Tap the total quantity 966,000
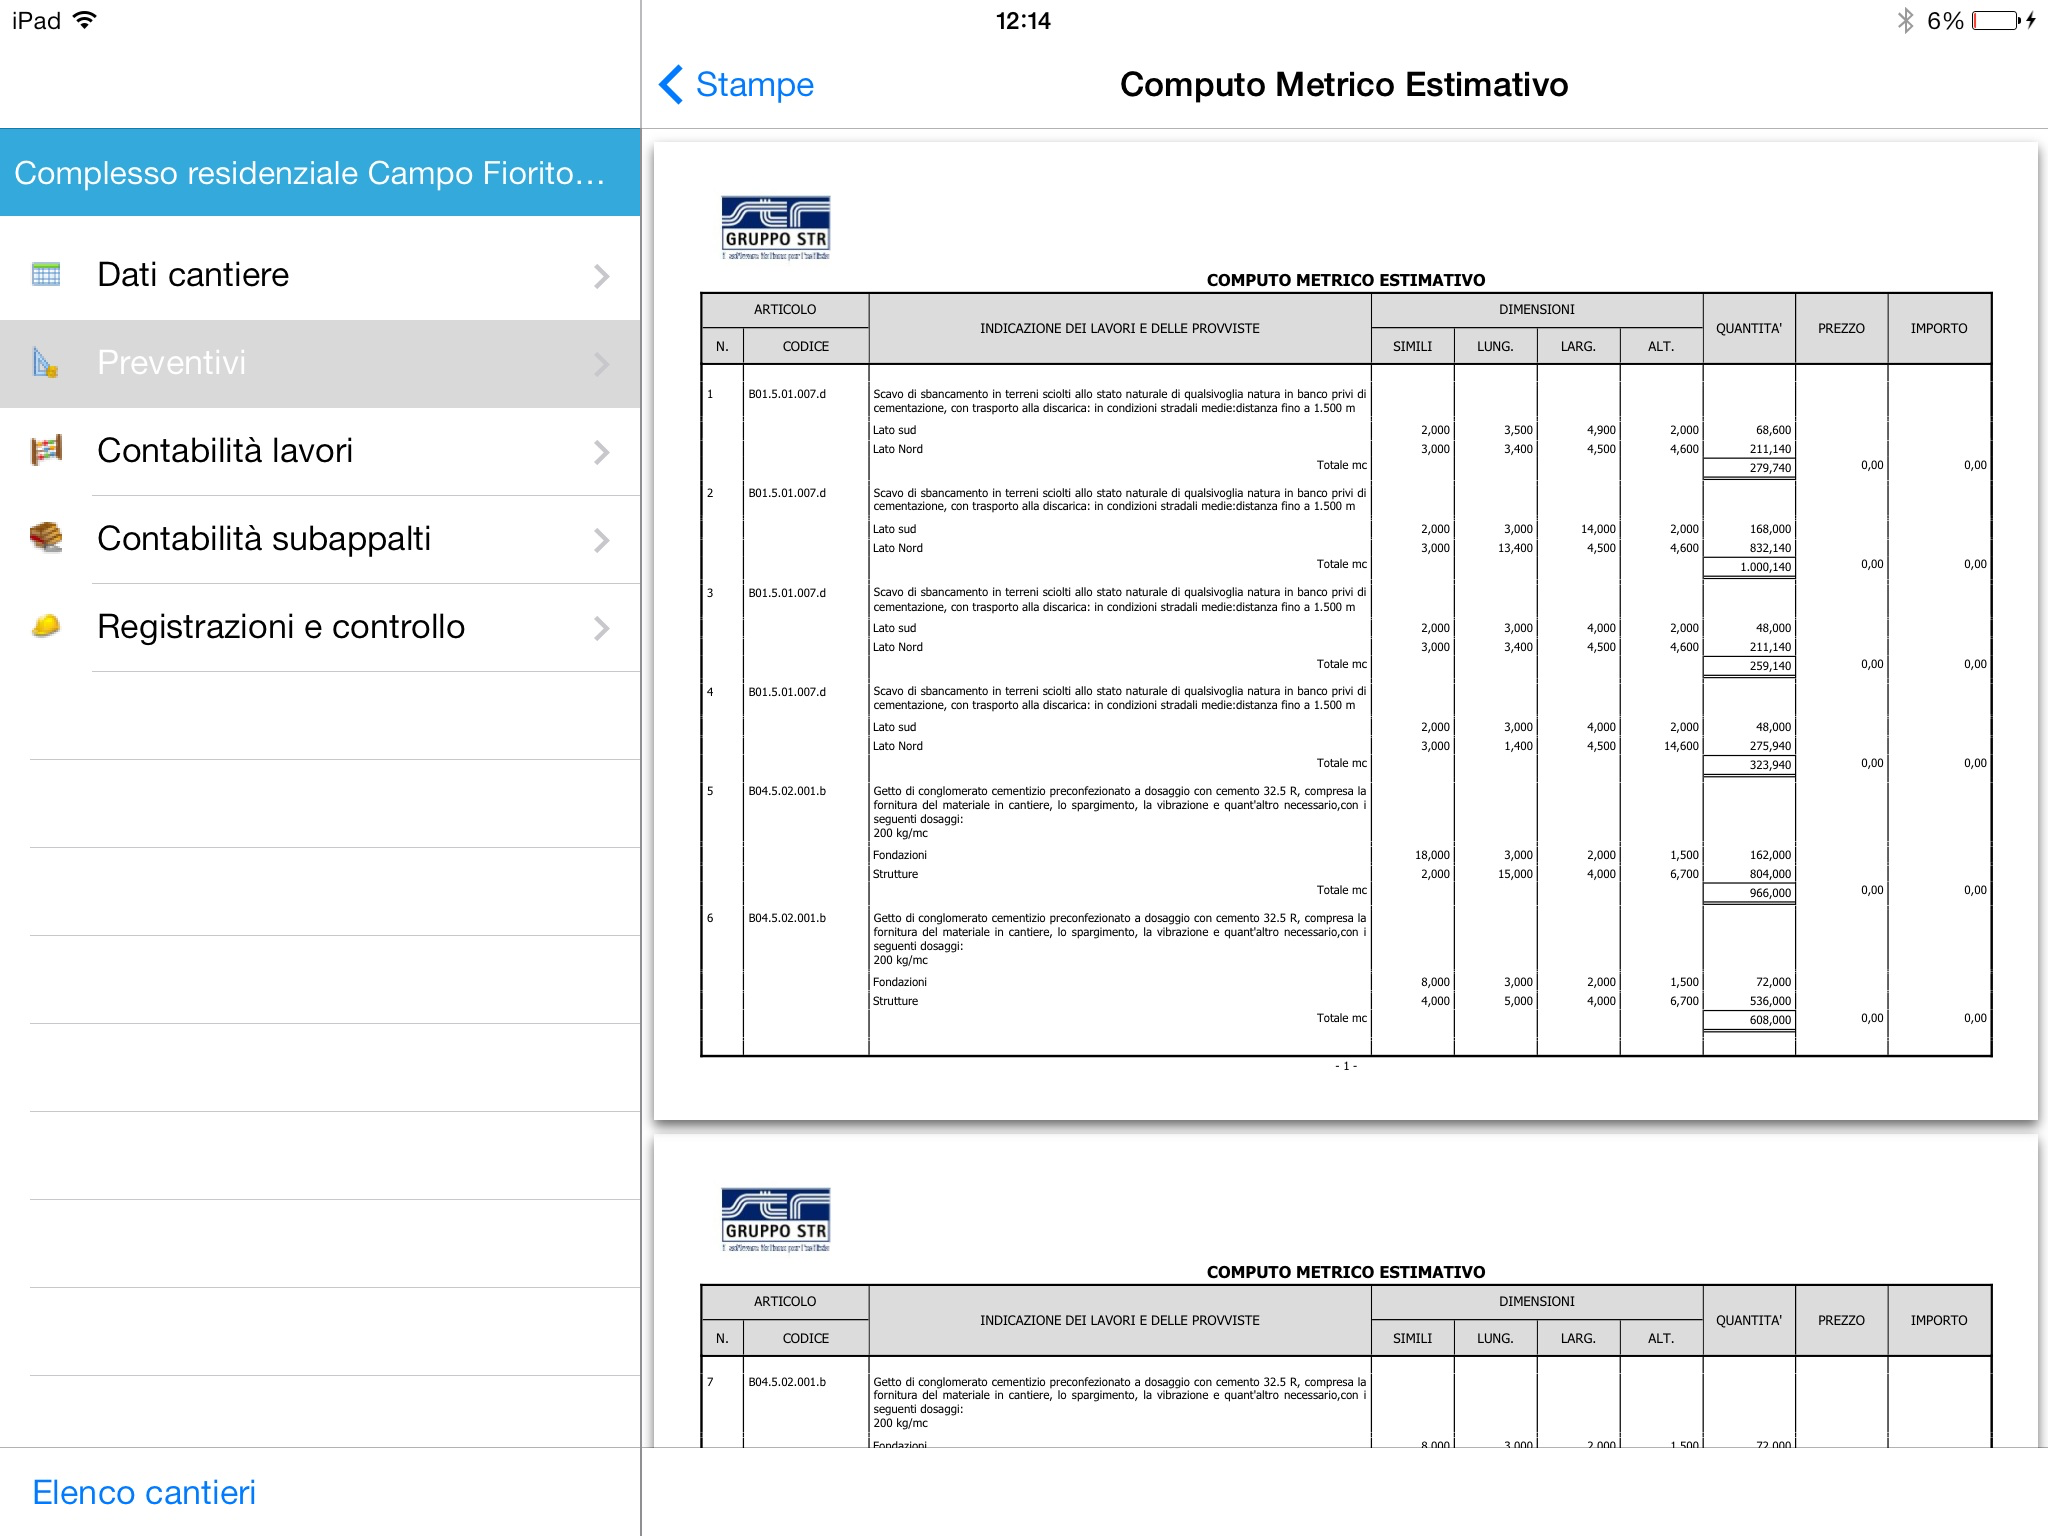 pos(1770,893)
